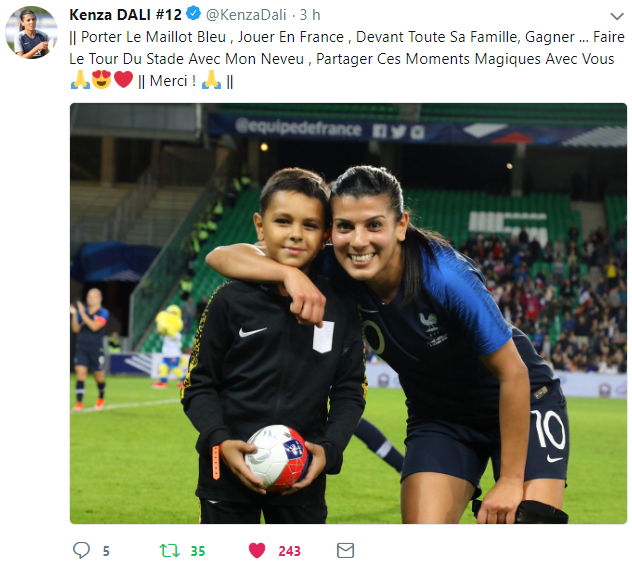Click the praying hands emoji after Merci
This screenshot has height=566, width=632.
211,79
